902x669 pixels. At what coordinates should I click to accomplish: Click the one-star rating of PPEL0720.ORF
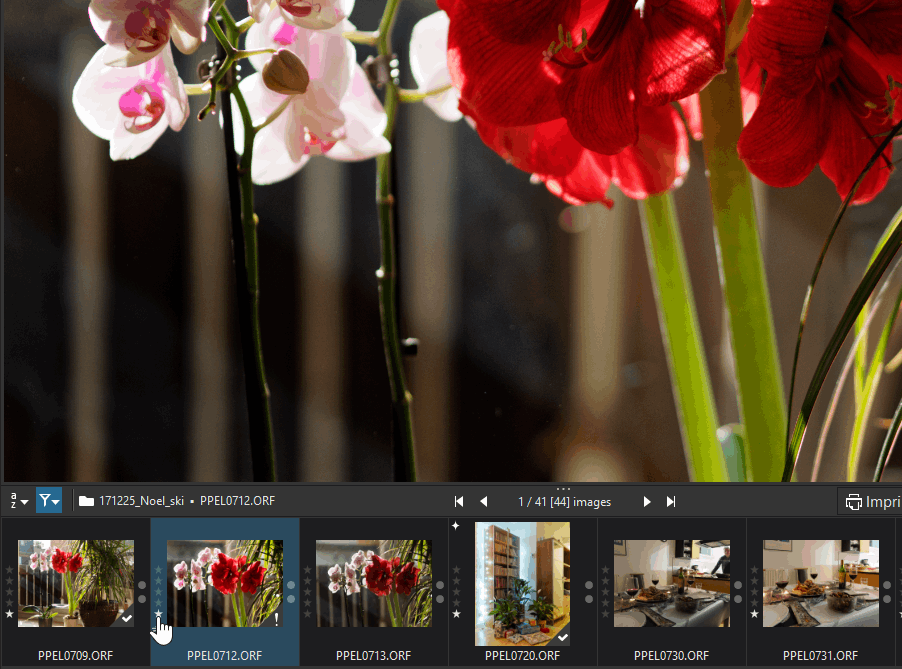[x=456, y=614]
